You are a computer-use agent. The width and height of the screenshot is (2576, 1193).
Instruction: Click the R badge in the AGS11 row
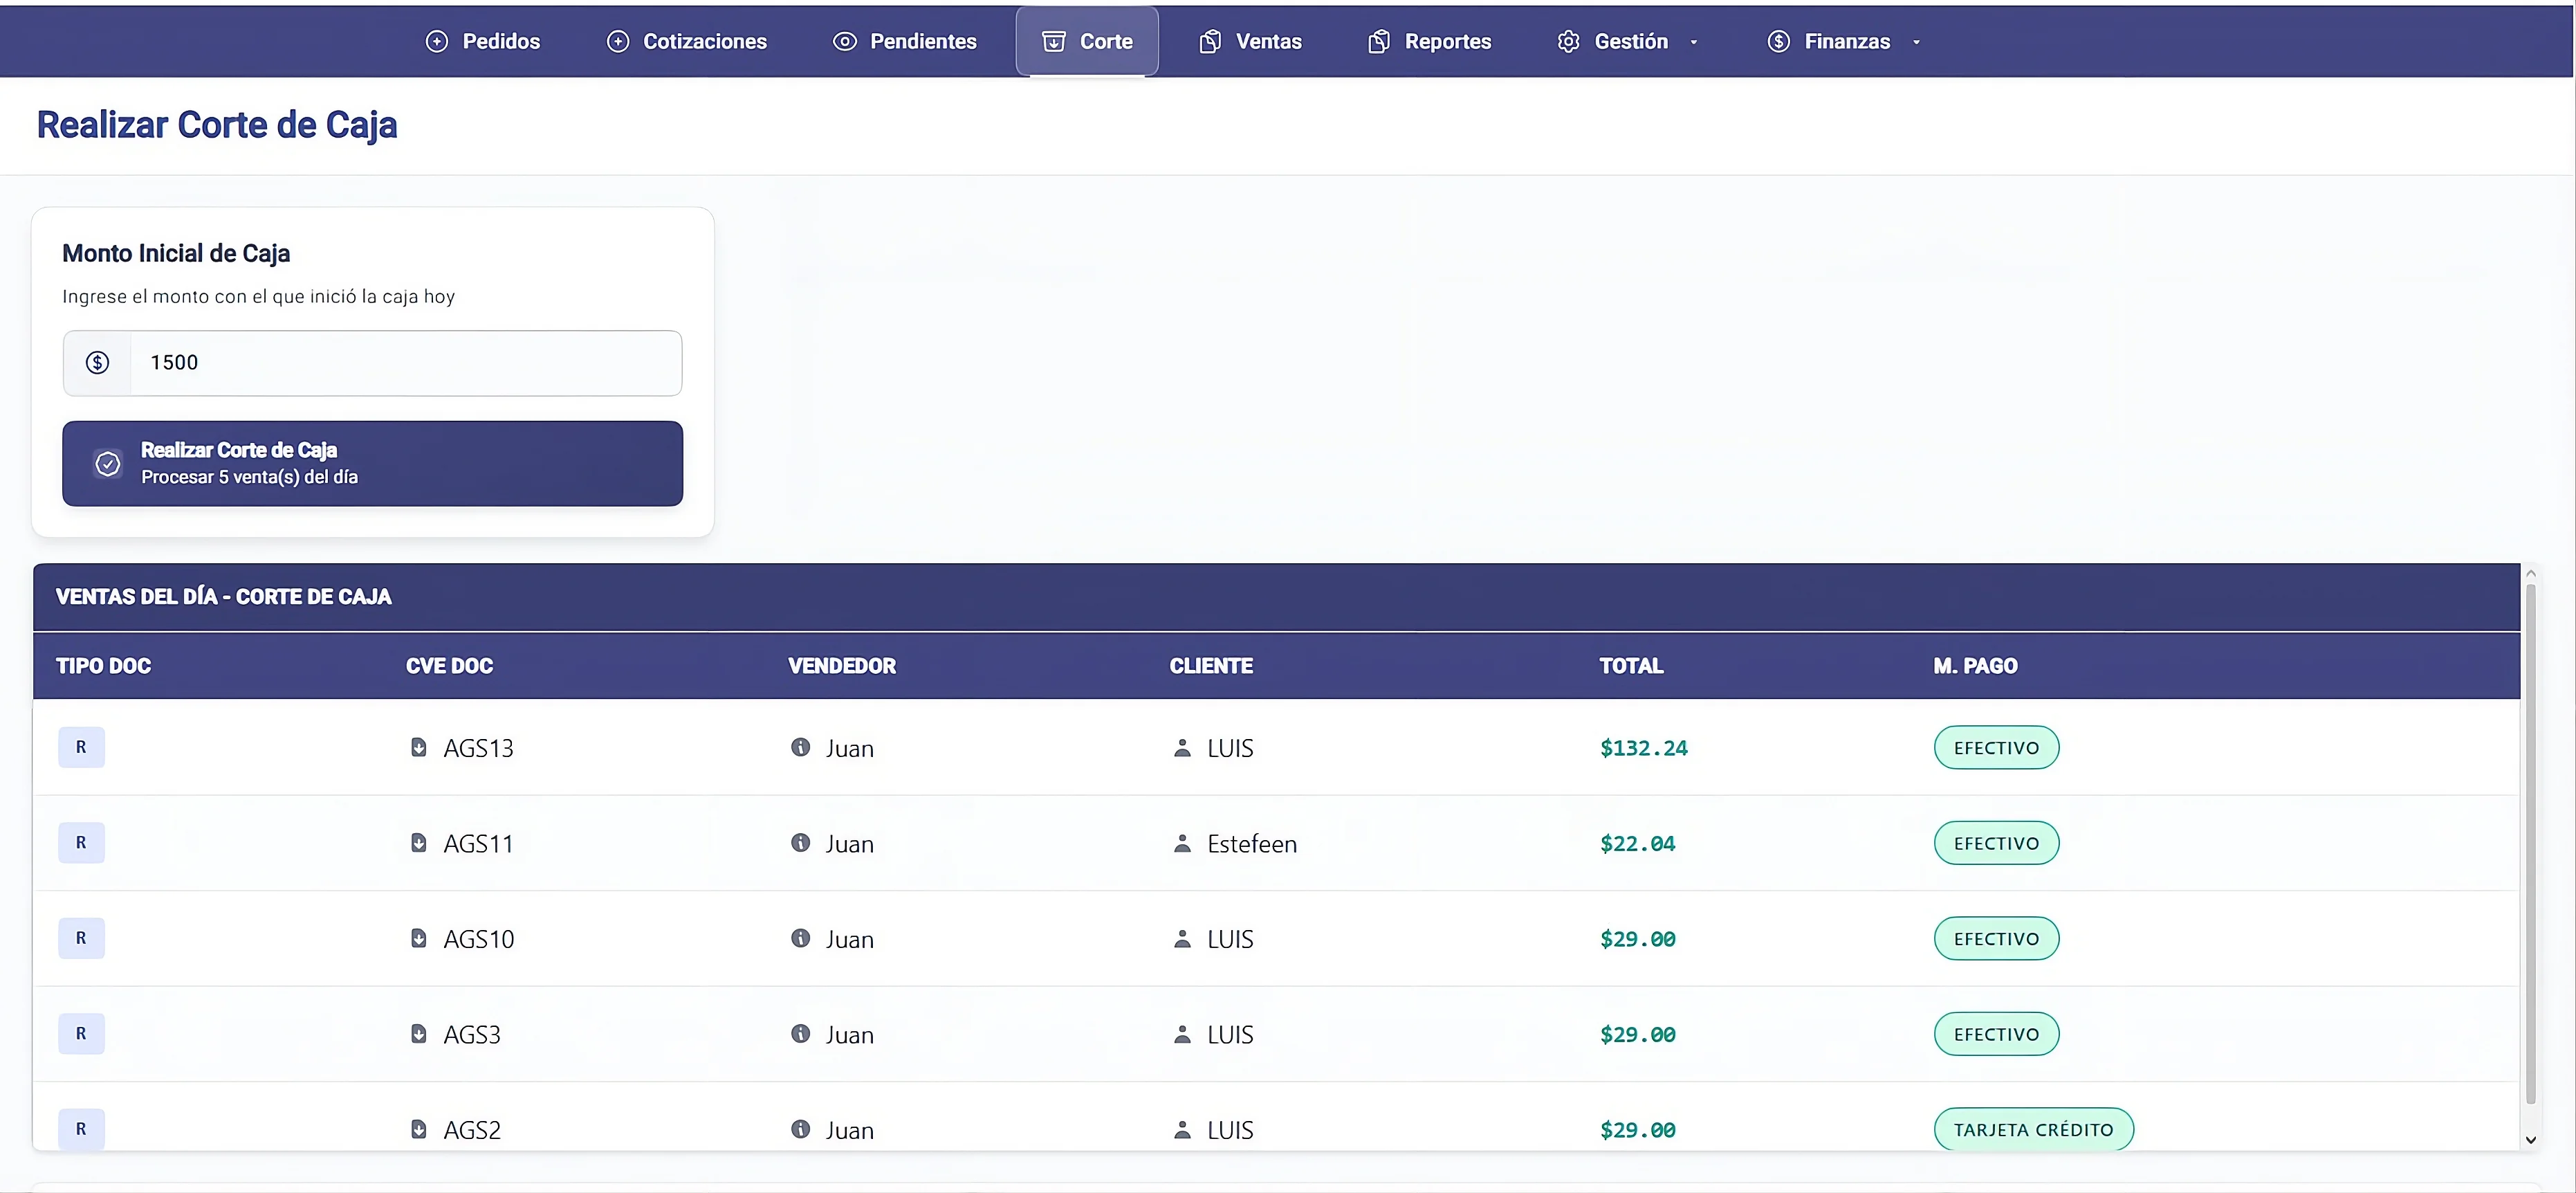pyautogui.click(x=81, y=843)
